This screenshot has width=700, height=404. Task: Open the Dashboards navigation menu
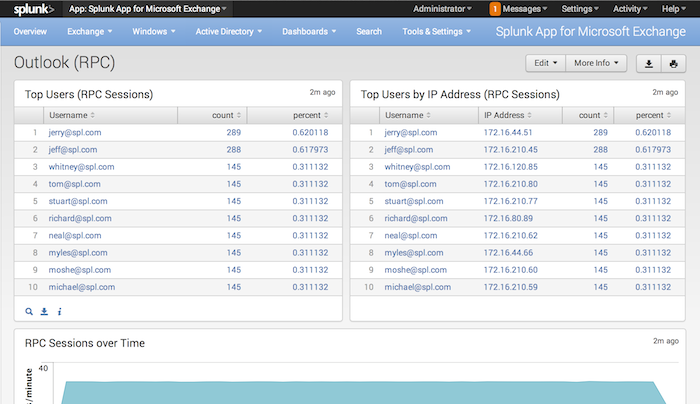309,32
